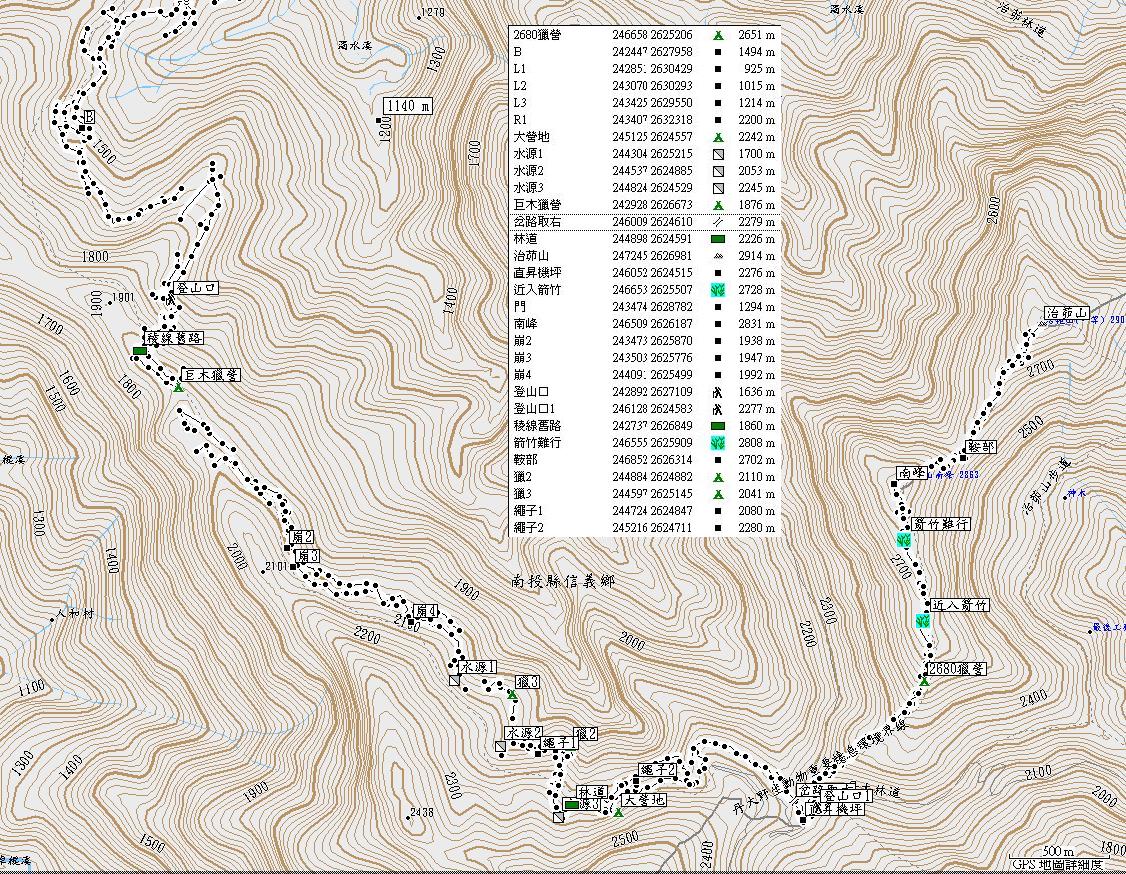
Task: Click the 崩3 label on the map
Action: click(305, 556)
